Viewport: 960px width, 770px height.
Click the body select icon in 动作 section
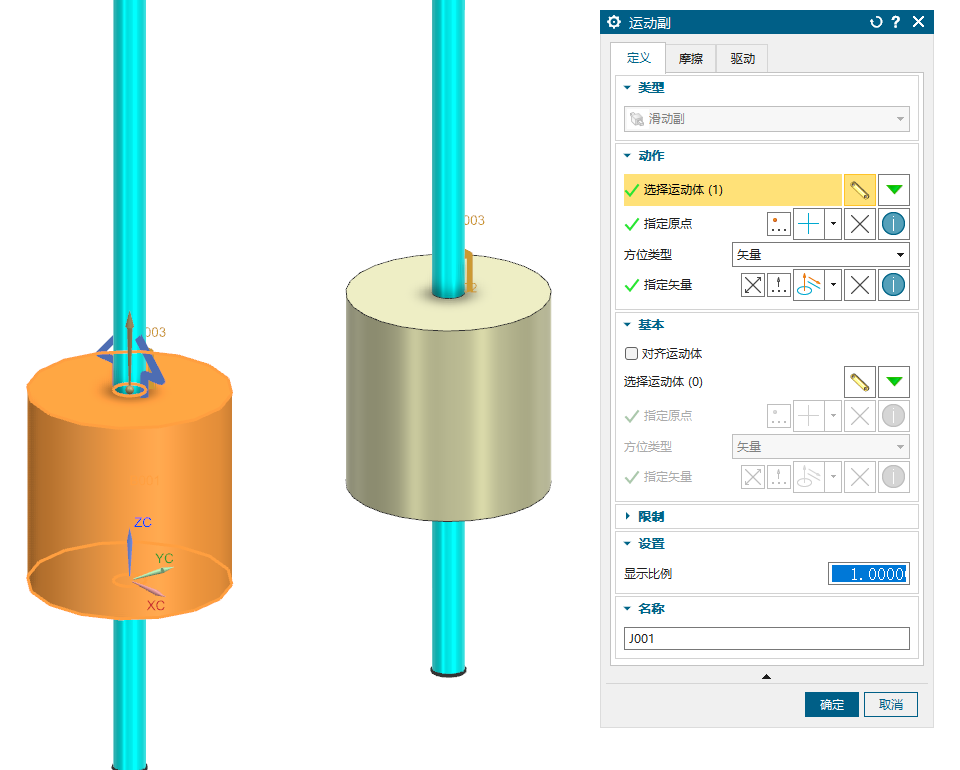click(859, 190)
